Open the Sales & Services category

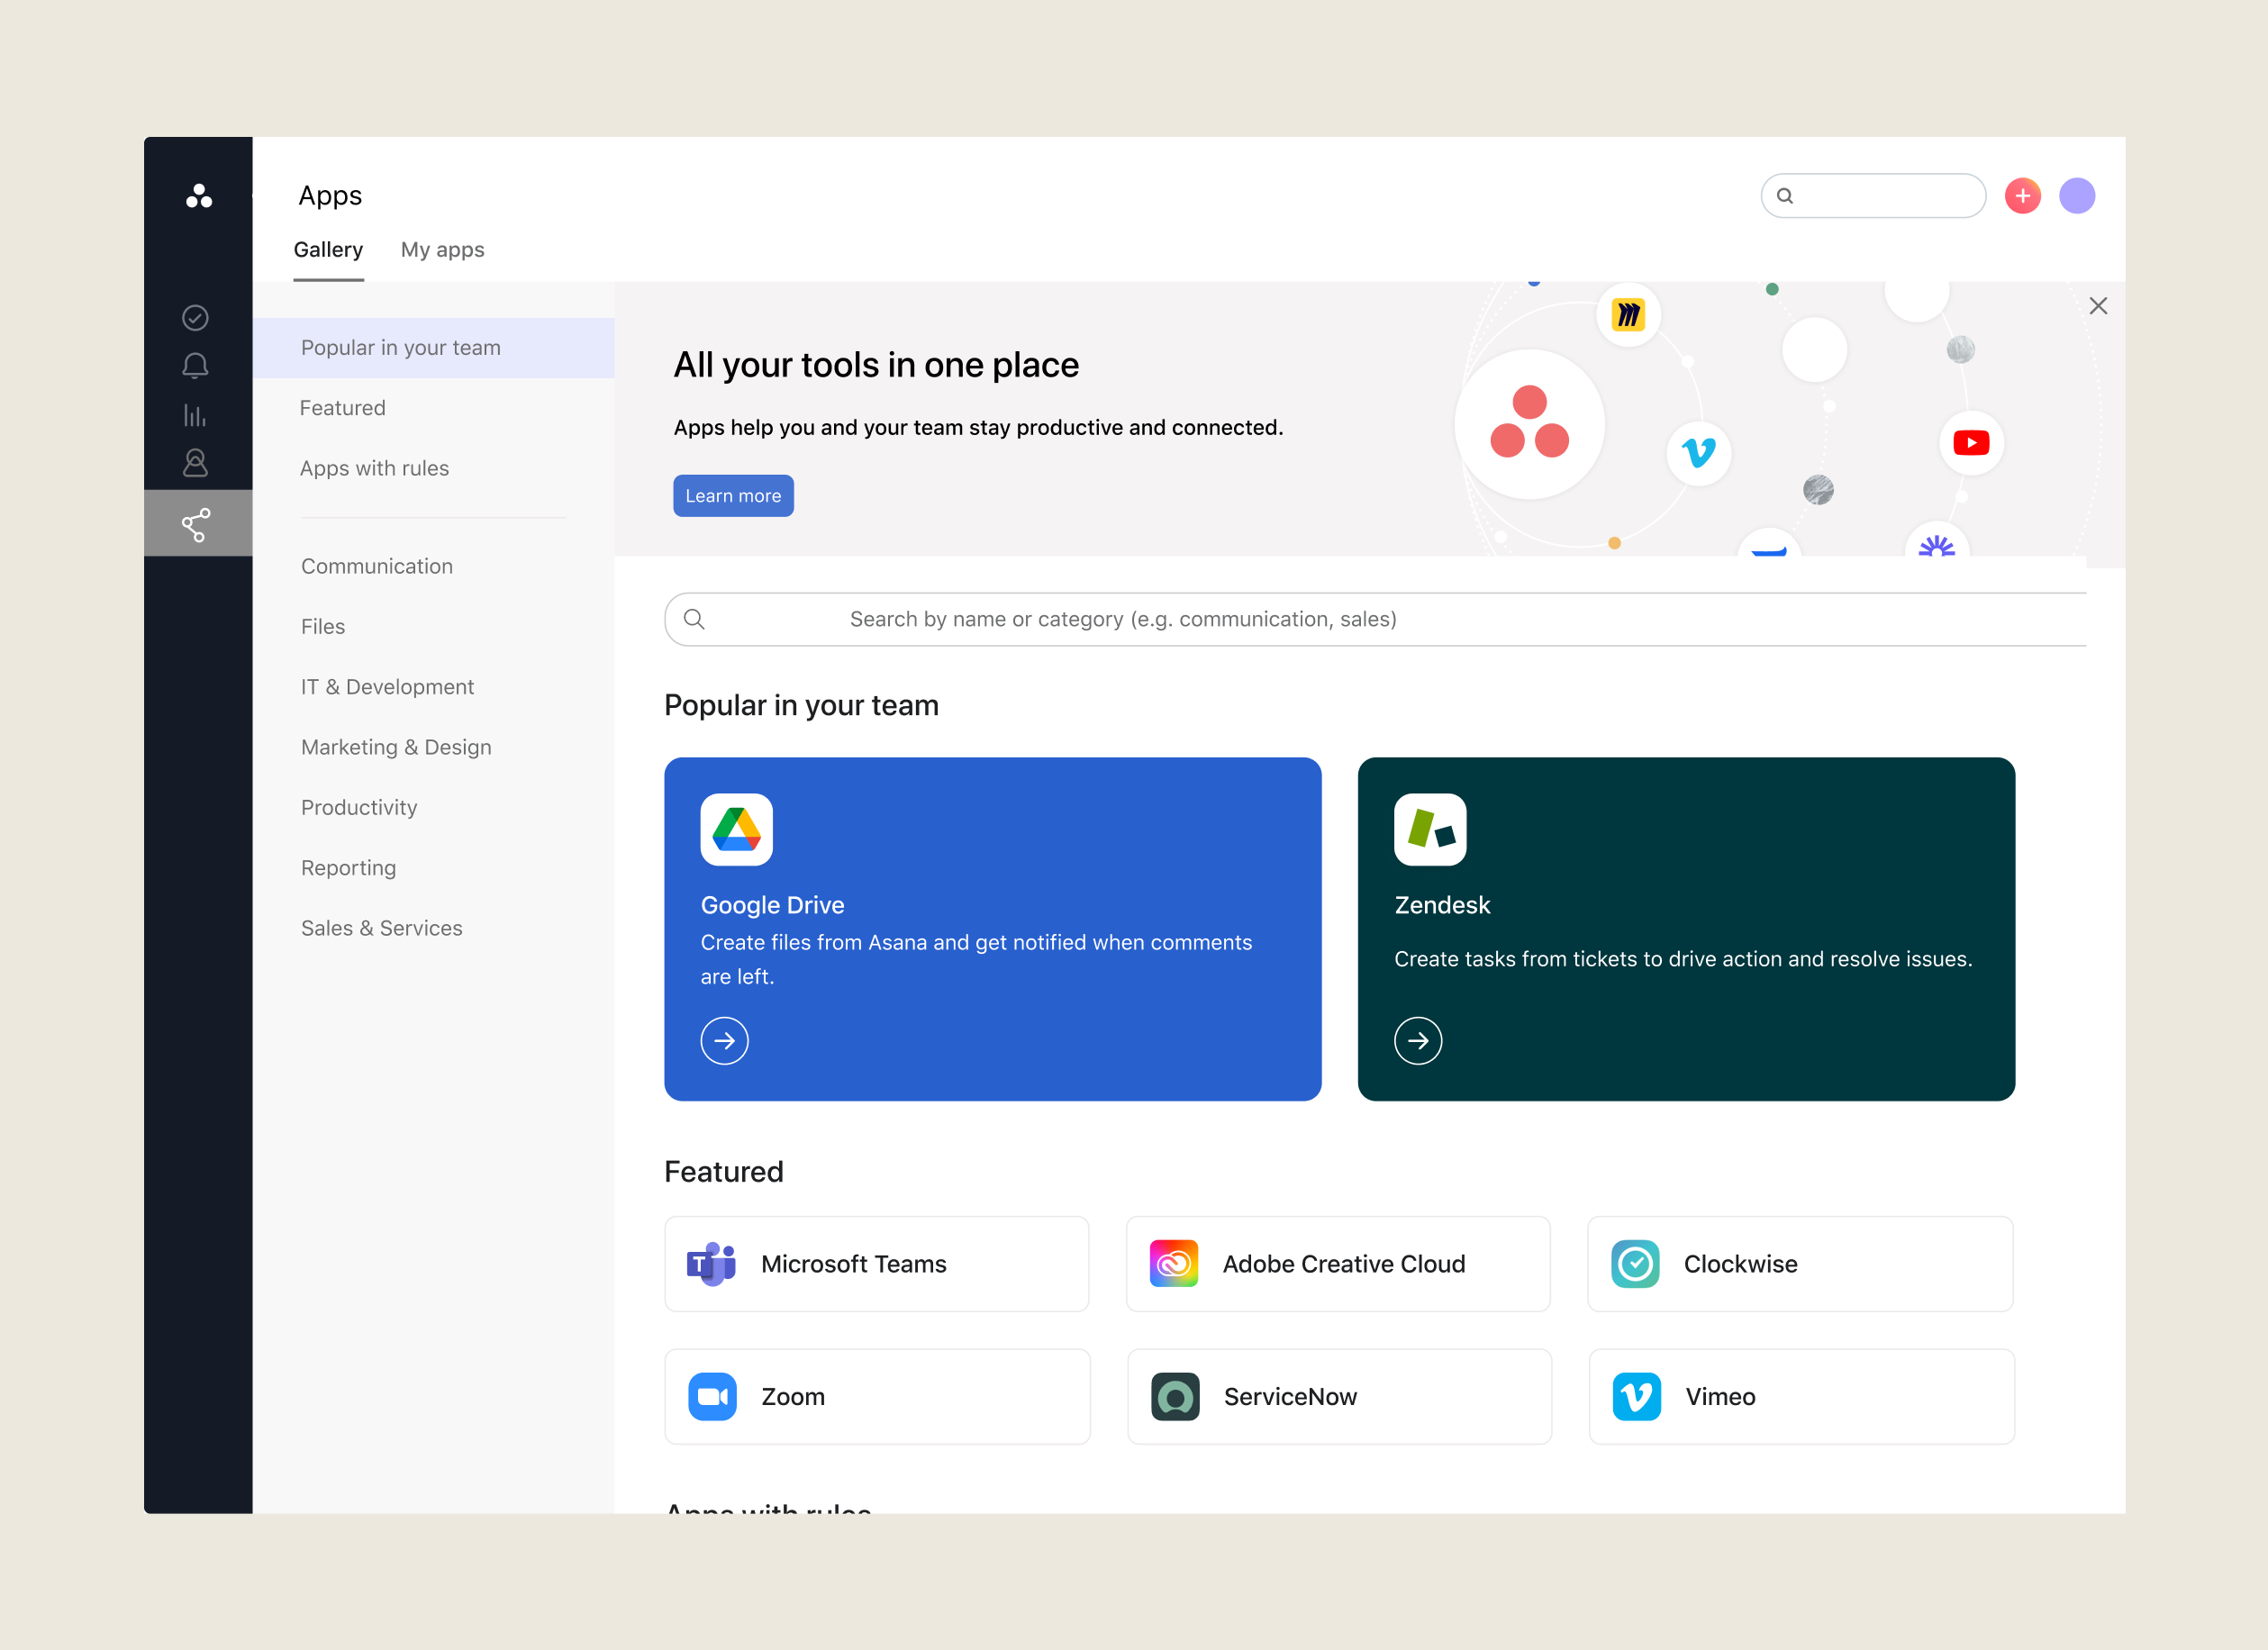382,928
